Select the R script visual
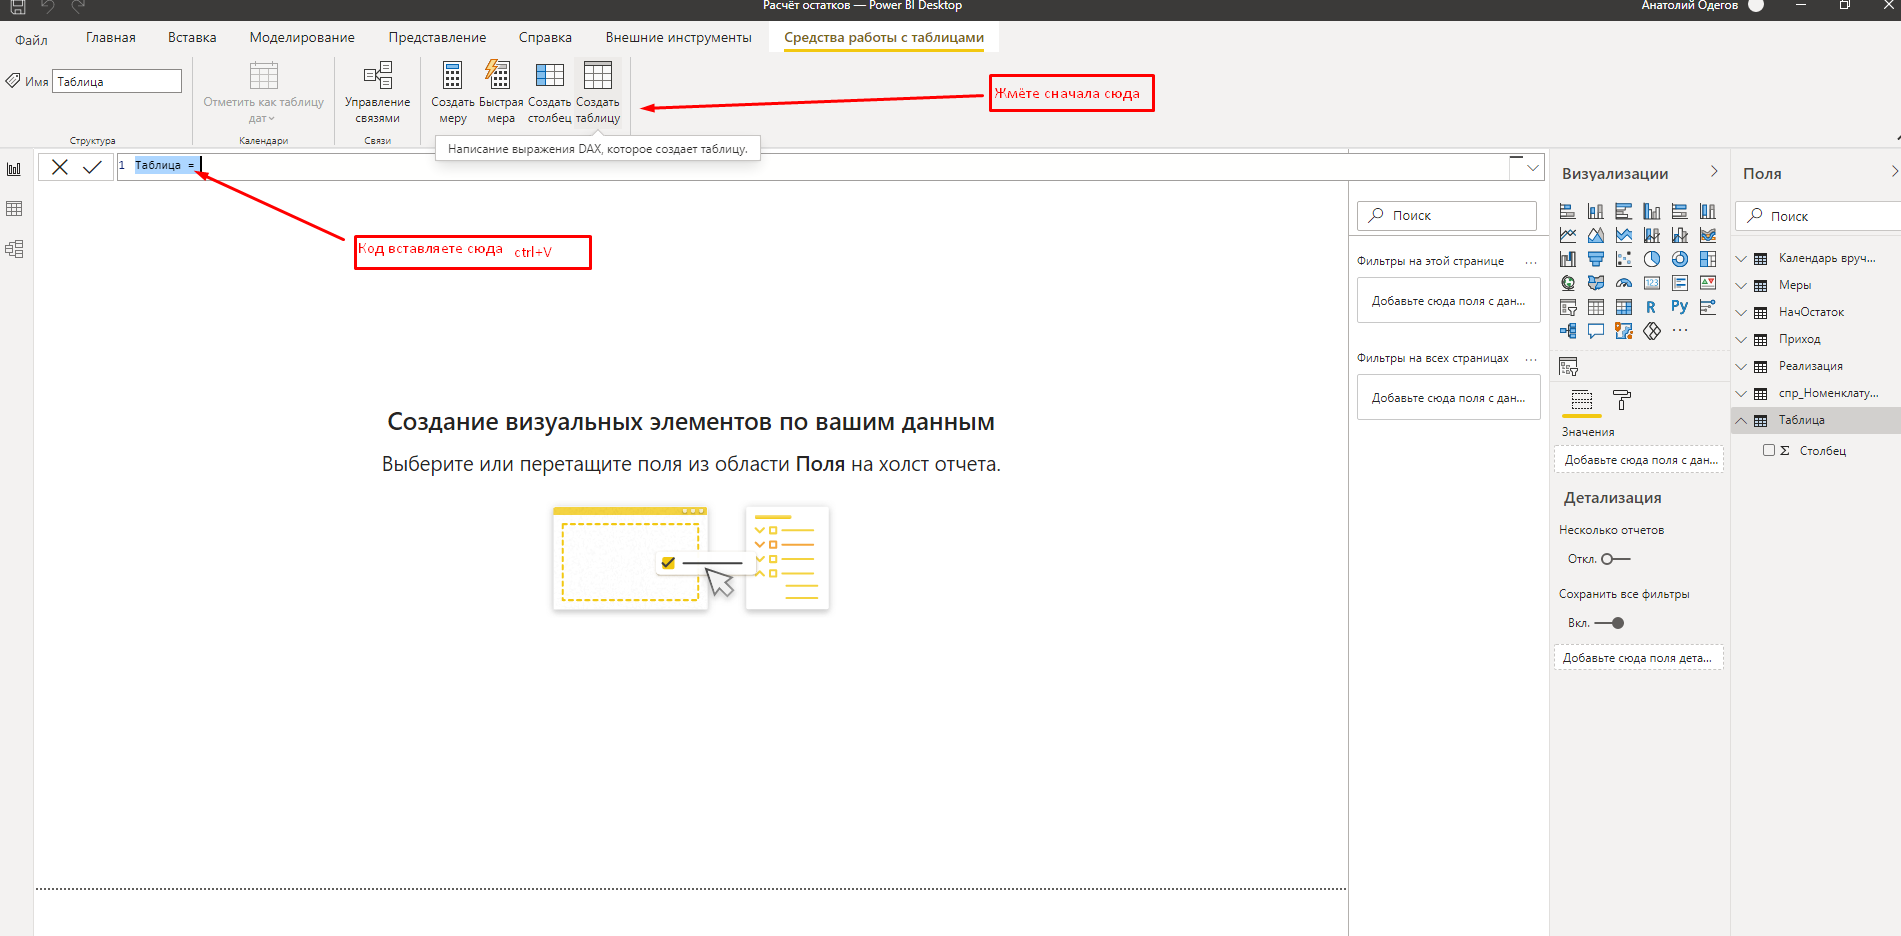This screenshot has width=1901, height=936. [1651, 307]
